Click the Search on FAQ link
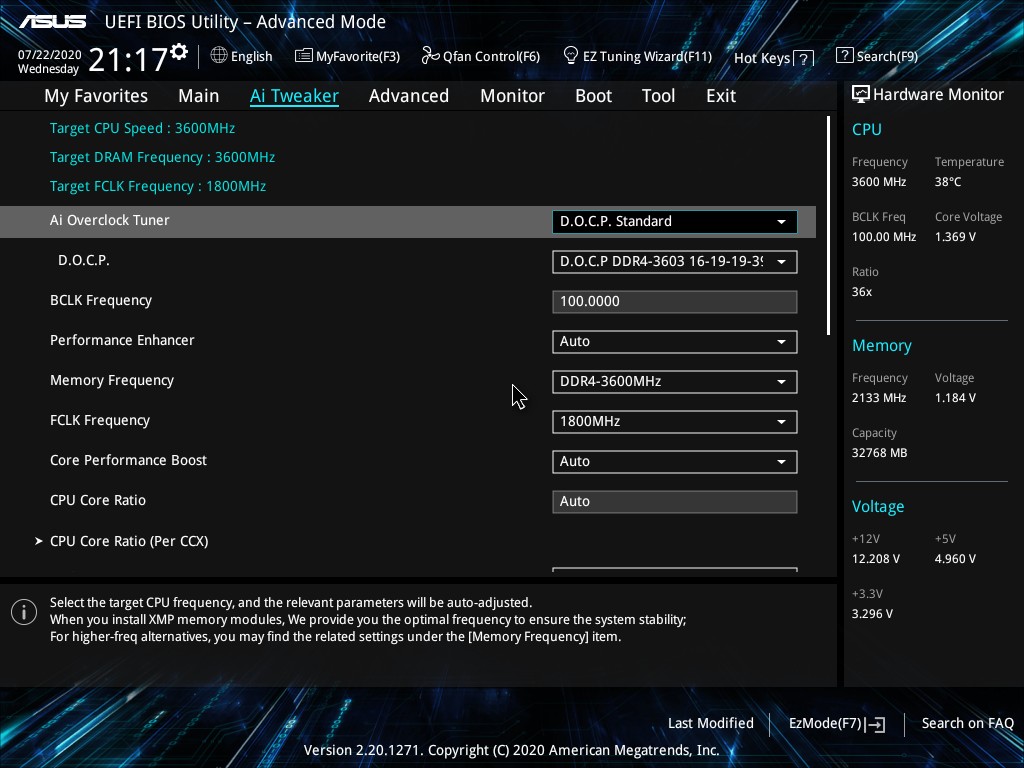The height and width of the screenshot is (768, 1024). click(967, 723)
